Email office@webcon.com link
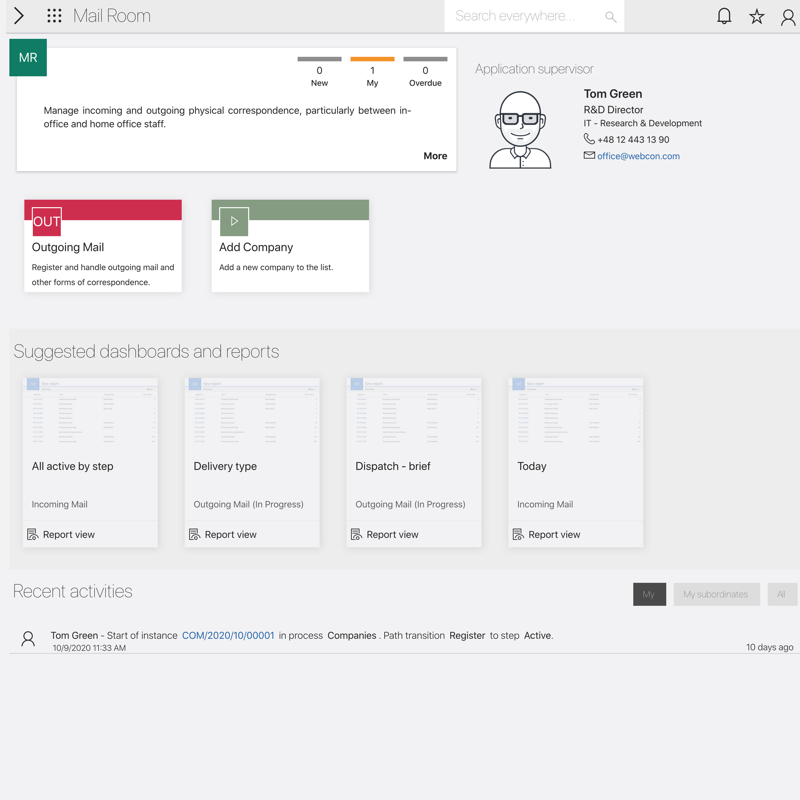Image resolution: width=800 pixels, height=800 pixels. pyautogui.click(x=638, y=156)
